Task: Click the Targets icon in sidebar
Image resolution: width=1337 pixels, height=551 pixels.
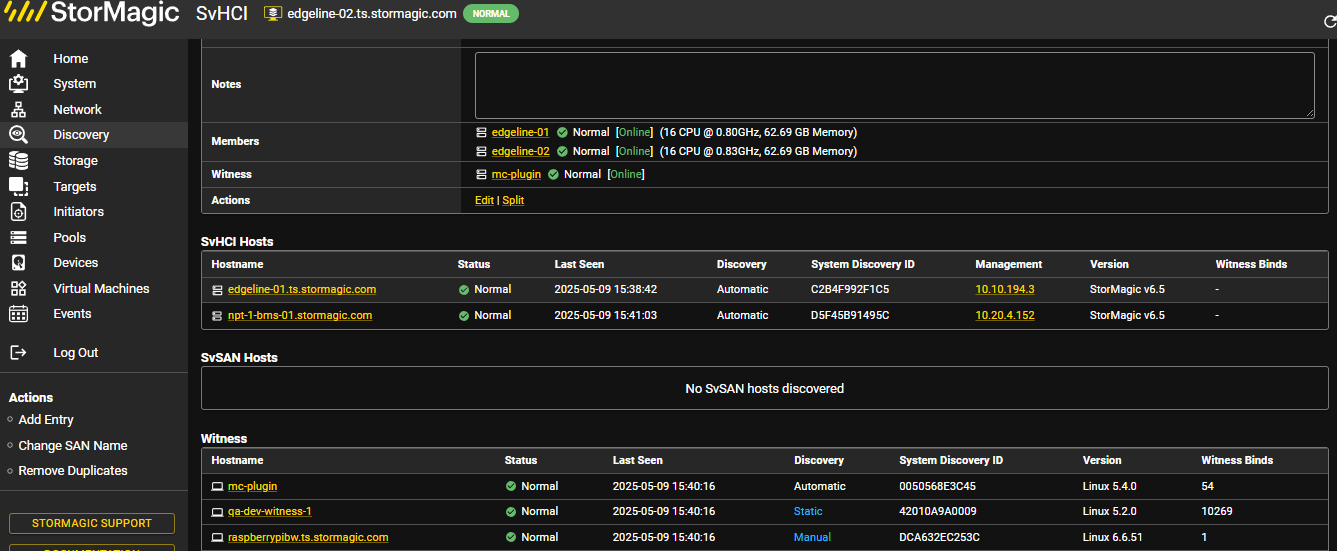Action: (18, 186)
